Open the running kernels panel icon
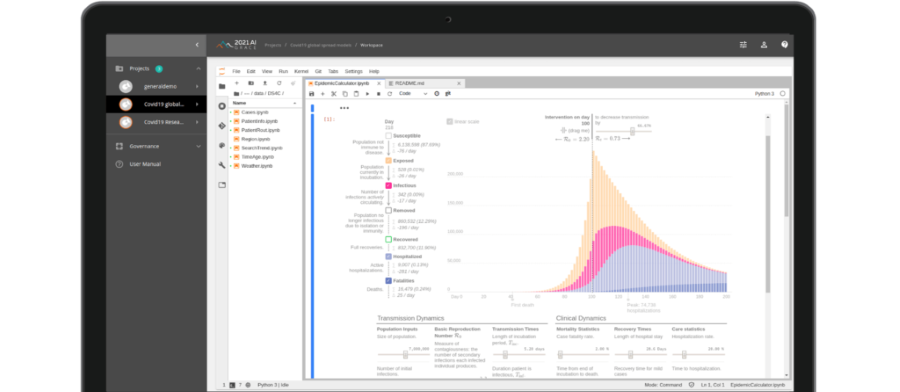This screenshot has width=900, height=392. click(x=222, y=106)
